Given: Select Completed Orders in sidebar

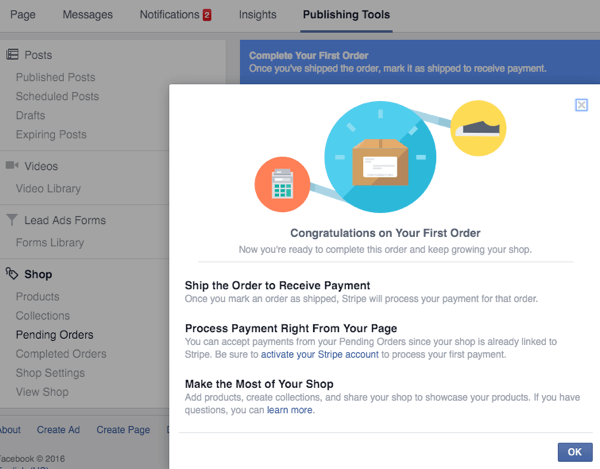Looking at the screenshot, I should 61,354.
